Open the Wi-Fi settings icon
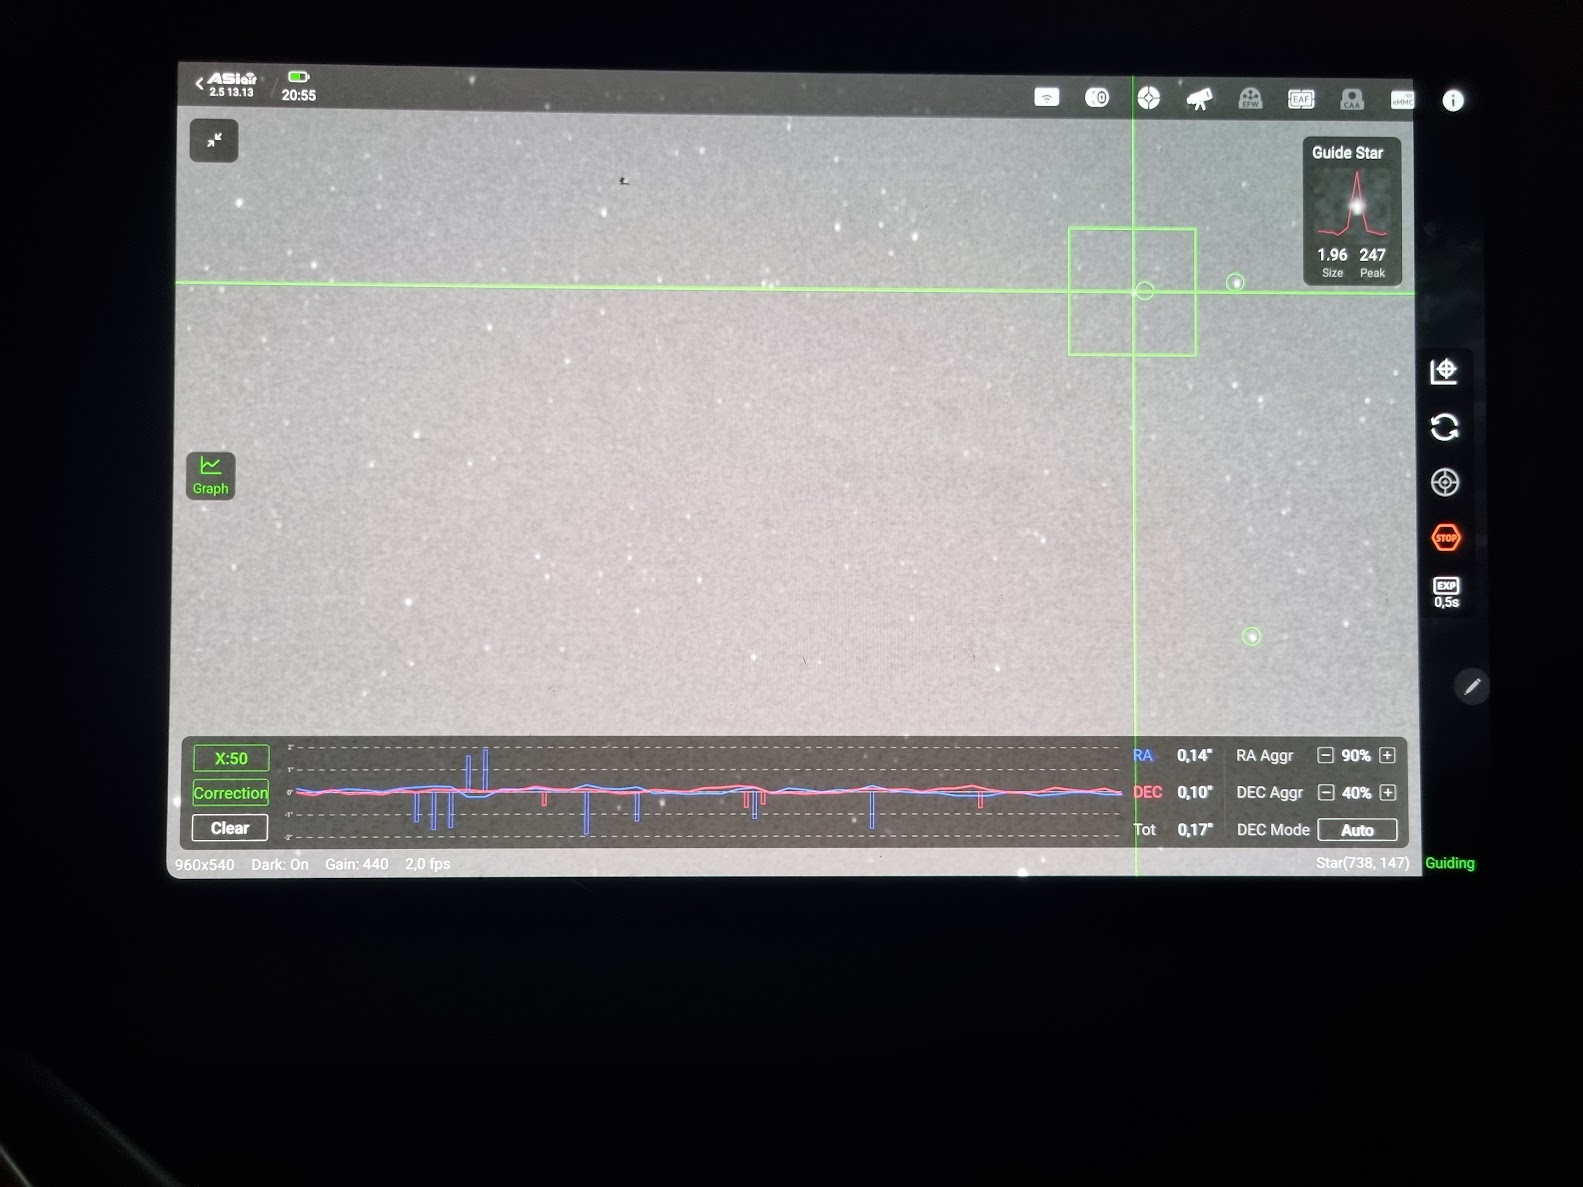The width and height of the screenshot is (1583, 1187). 1046,97
